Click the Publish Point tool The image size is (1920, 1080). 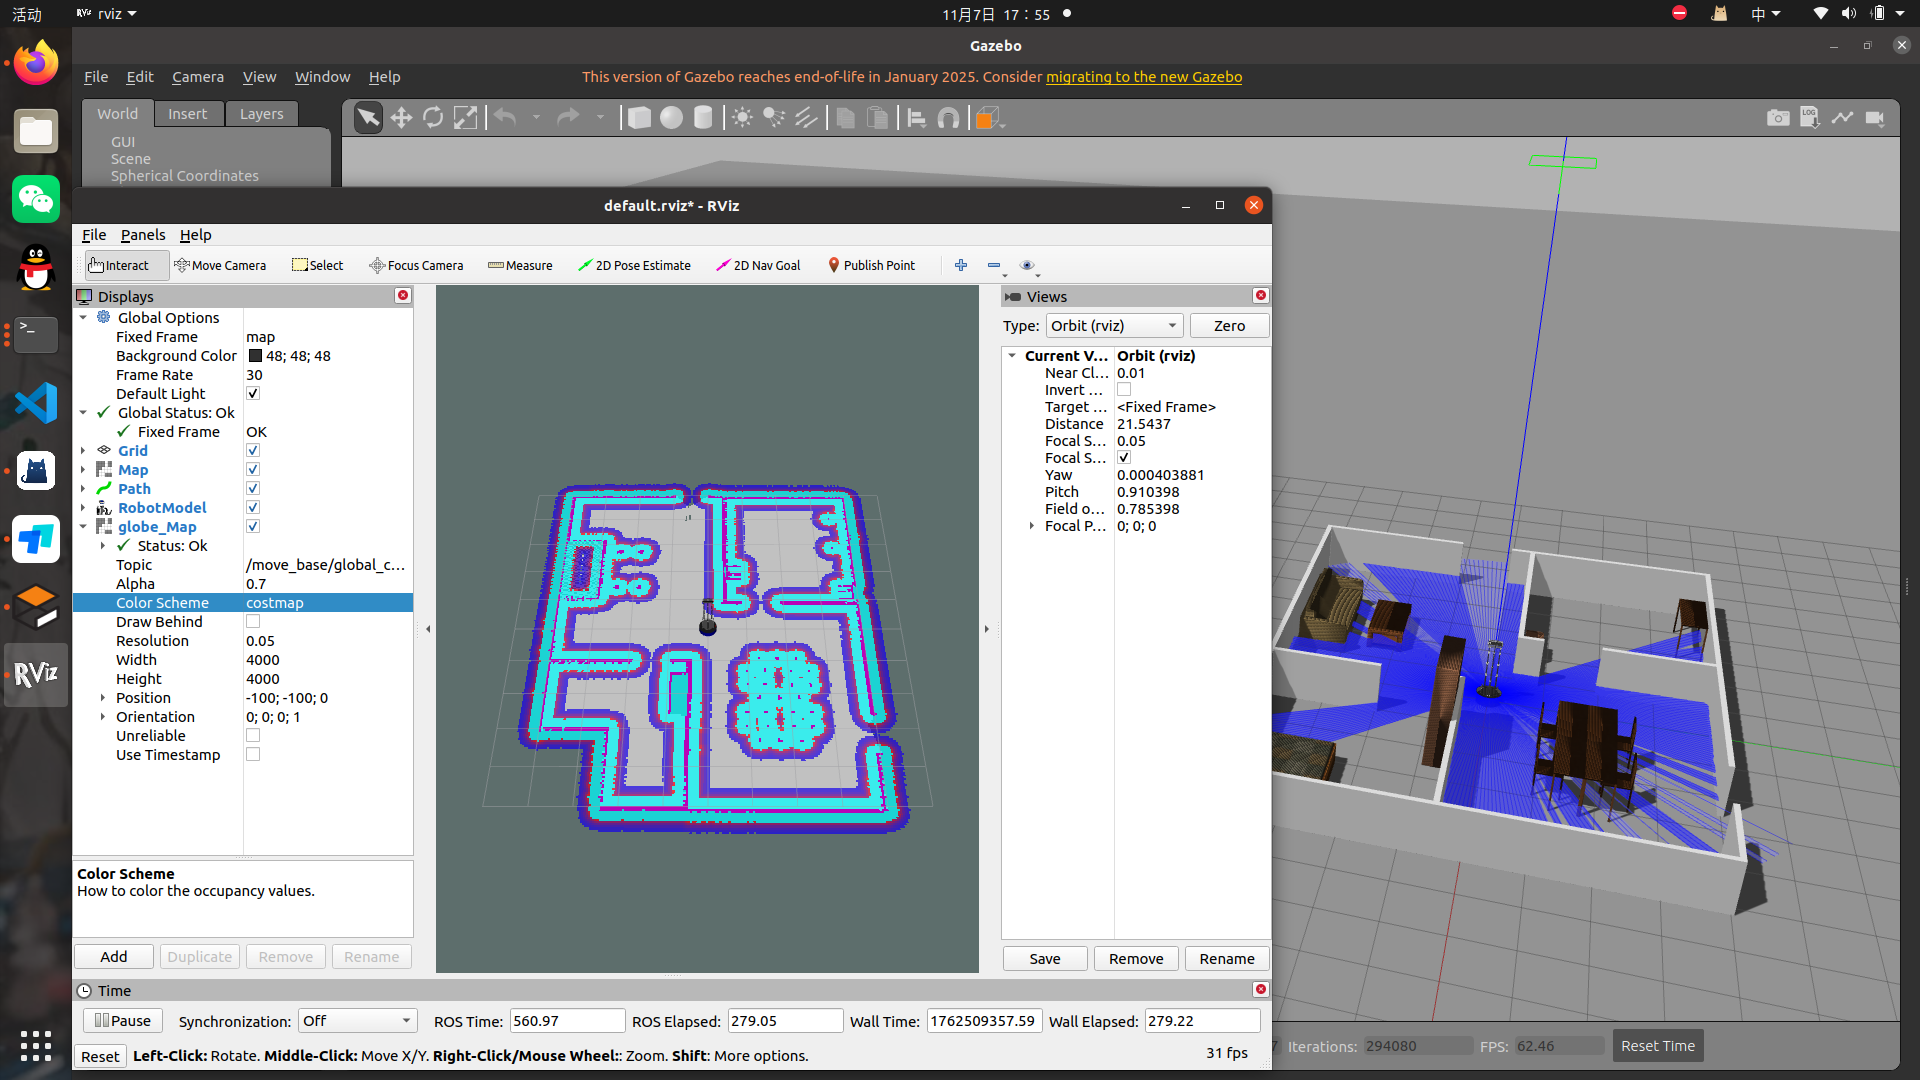click(x=871, y=265)
